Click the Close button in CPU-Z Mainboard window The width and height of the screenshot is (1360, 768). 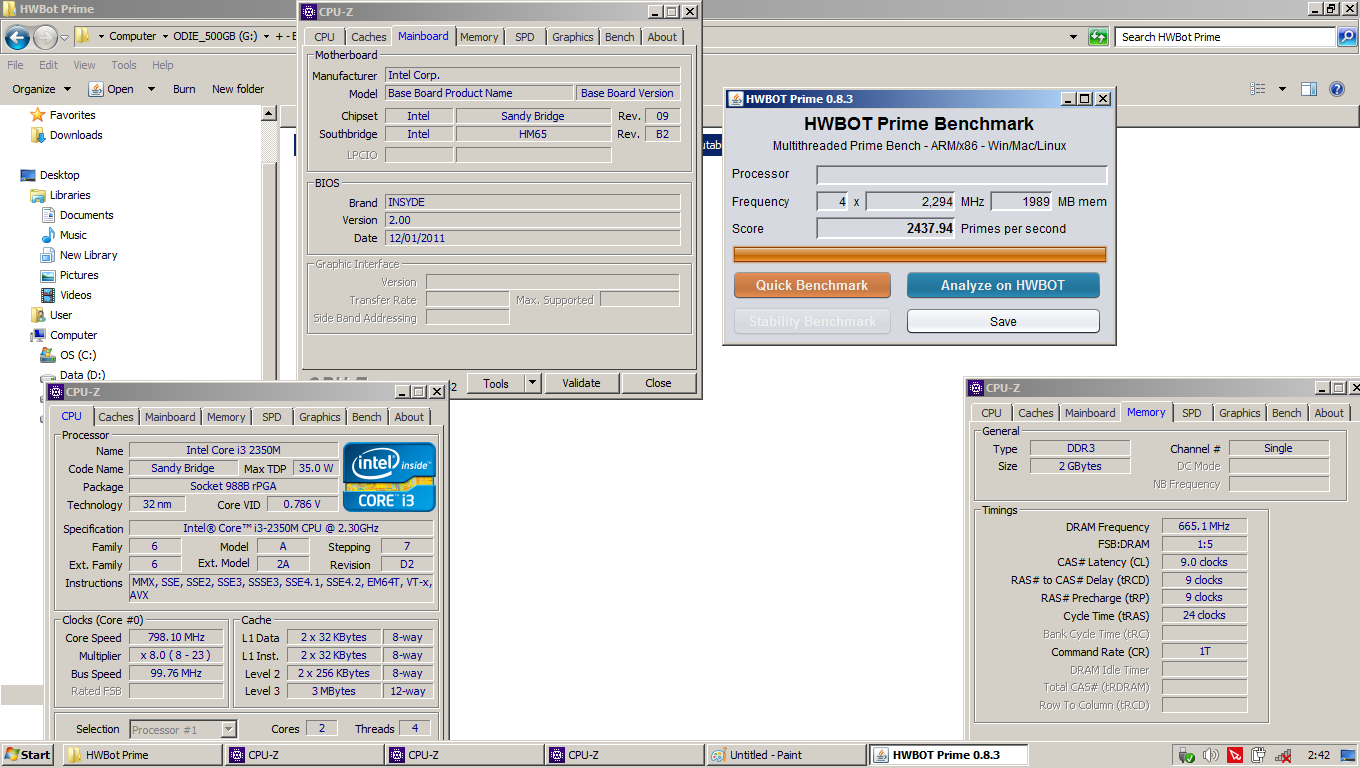pyautogui.click(x=658, y=383)
